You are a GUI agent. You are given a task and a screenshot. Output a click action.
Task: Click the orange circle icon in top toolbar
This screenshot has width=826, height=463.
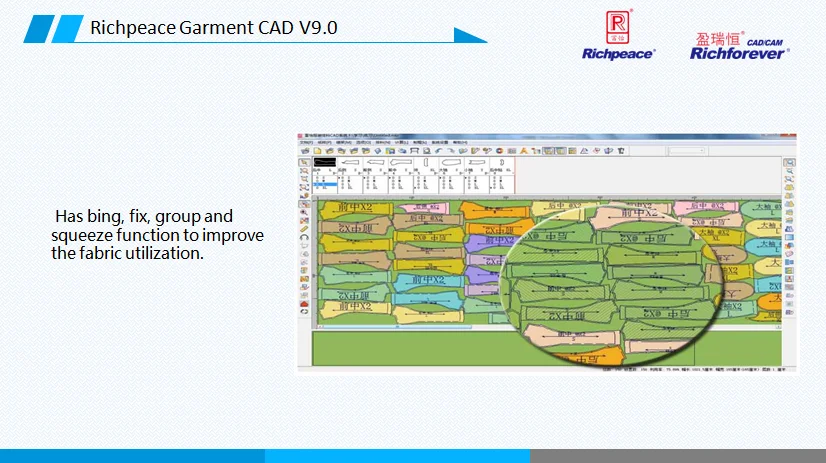[499, 151]
